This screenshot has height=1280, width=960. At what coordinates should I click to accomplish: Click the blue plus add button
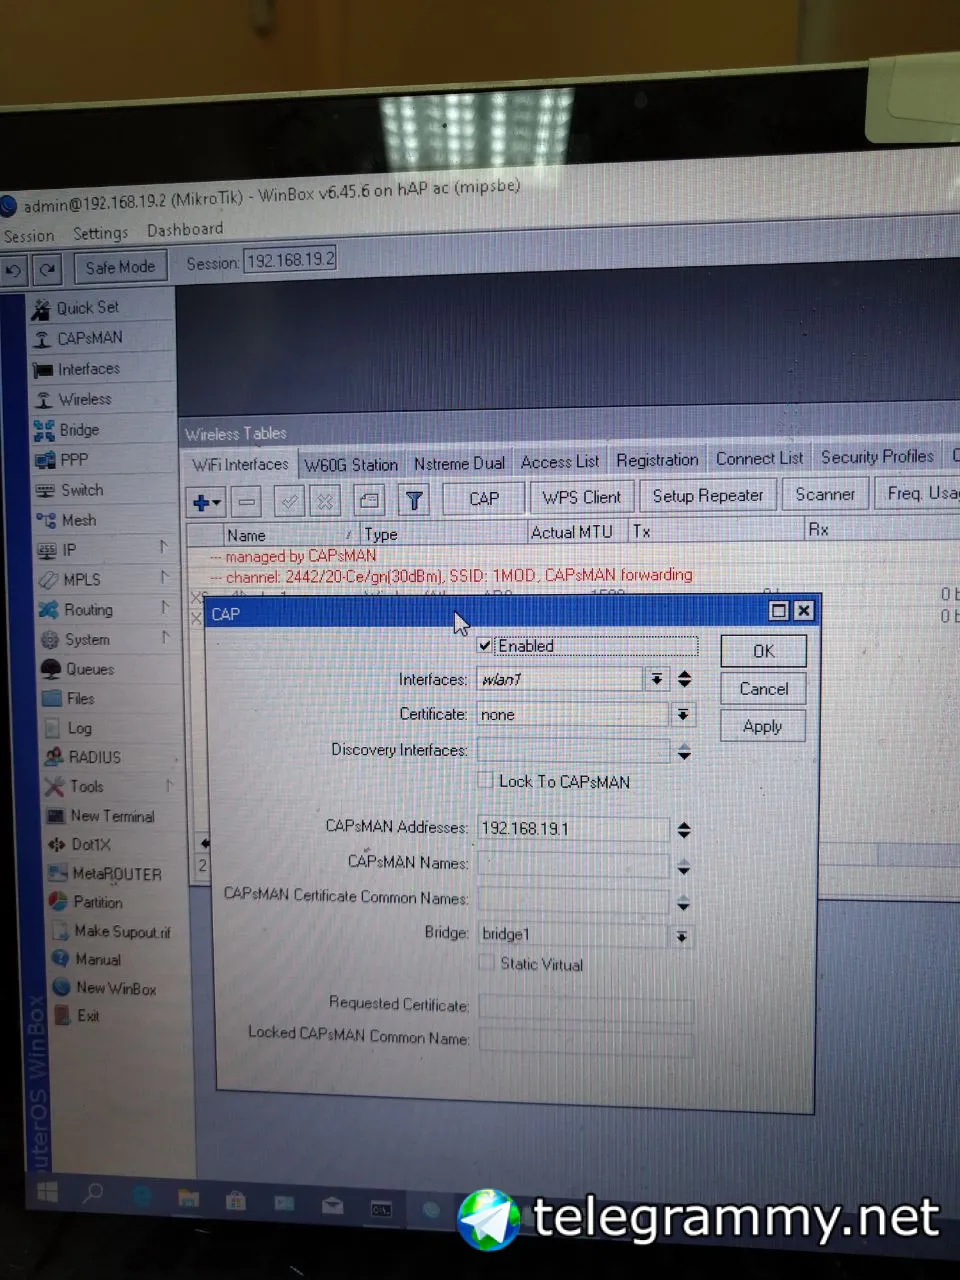coord(206,502)
